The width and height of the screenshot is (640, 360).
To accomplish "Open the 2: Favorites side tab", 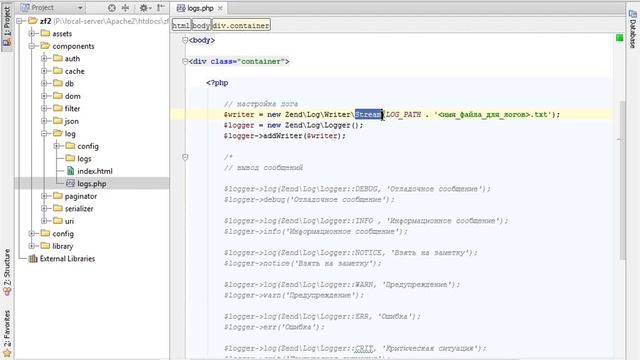I will [x=7, y=333].
